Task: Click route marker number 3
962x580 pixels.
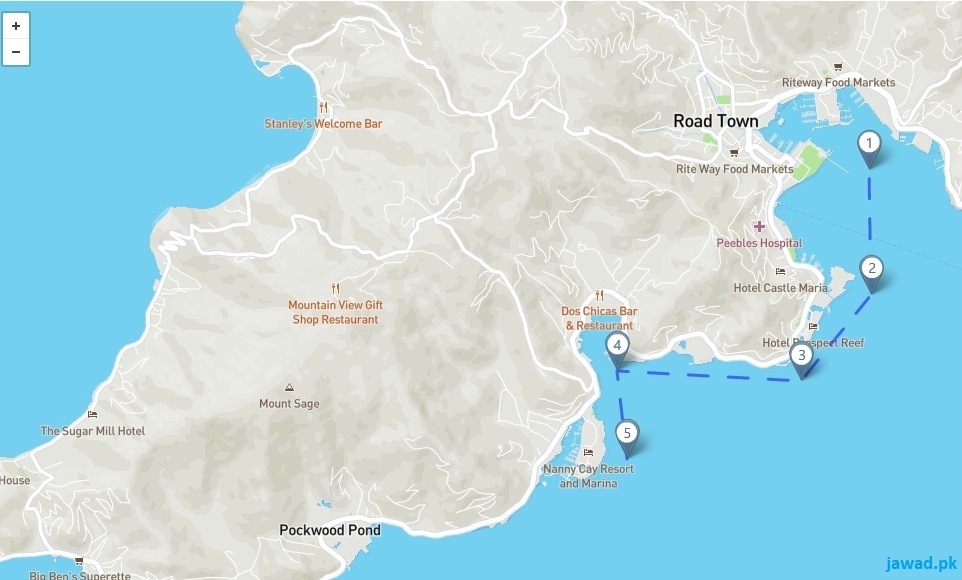Action: click(x=801, y=361)
